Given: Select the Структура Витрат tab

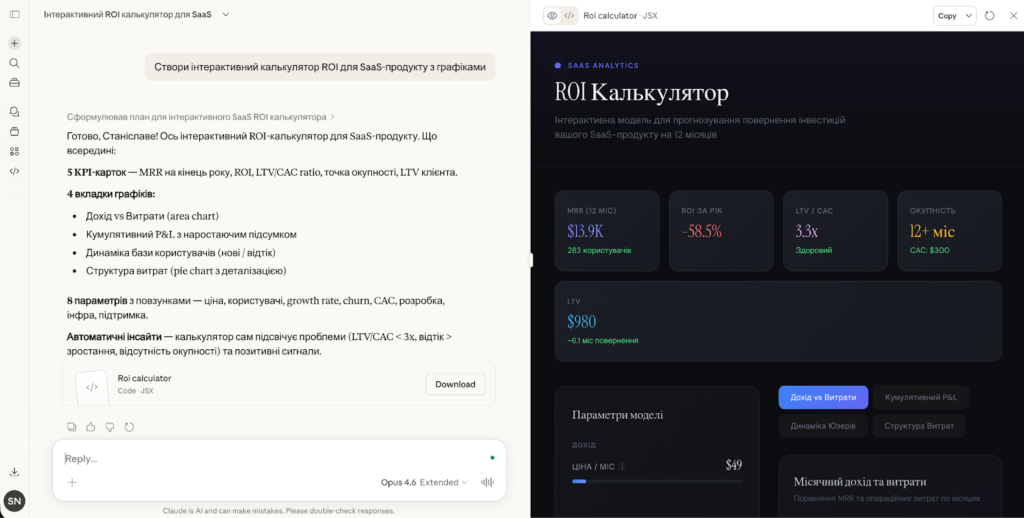Looking at the screenshot, I should pyautogui.click(x=918, y=426).
